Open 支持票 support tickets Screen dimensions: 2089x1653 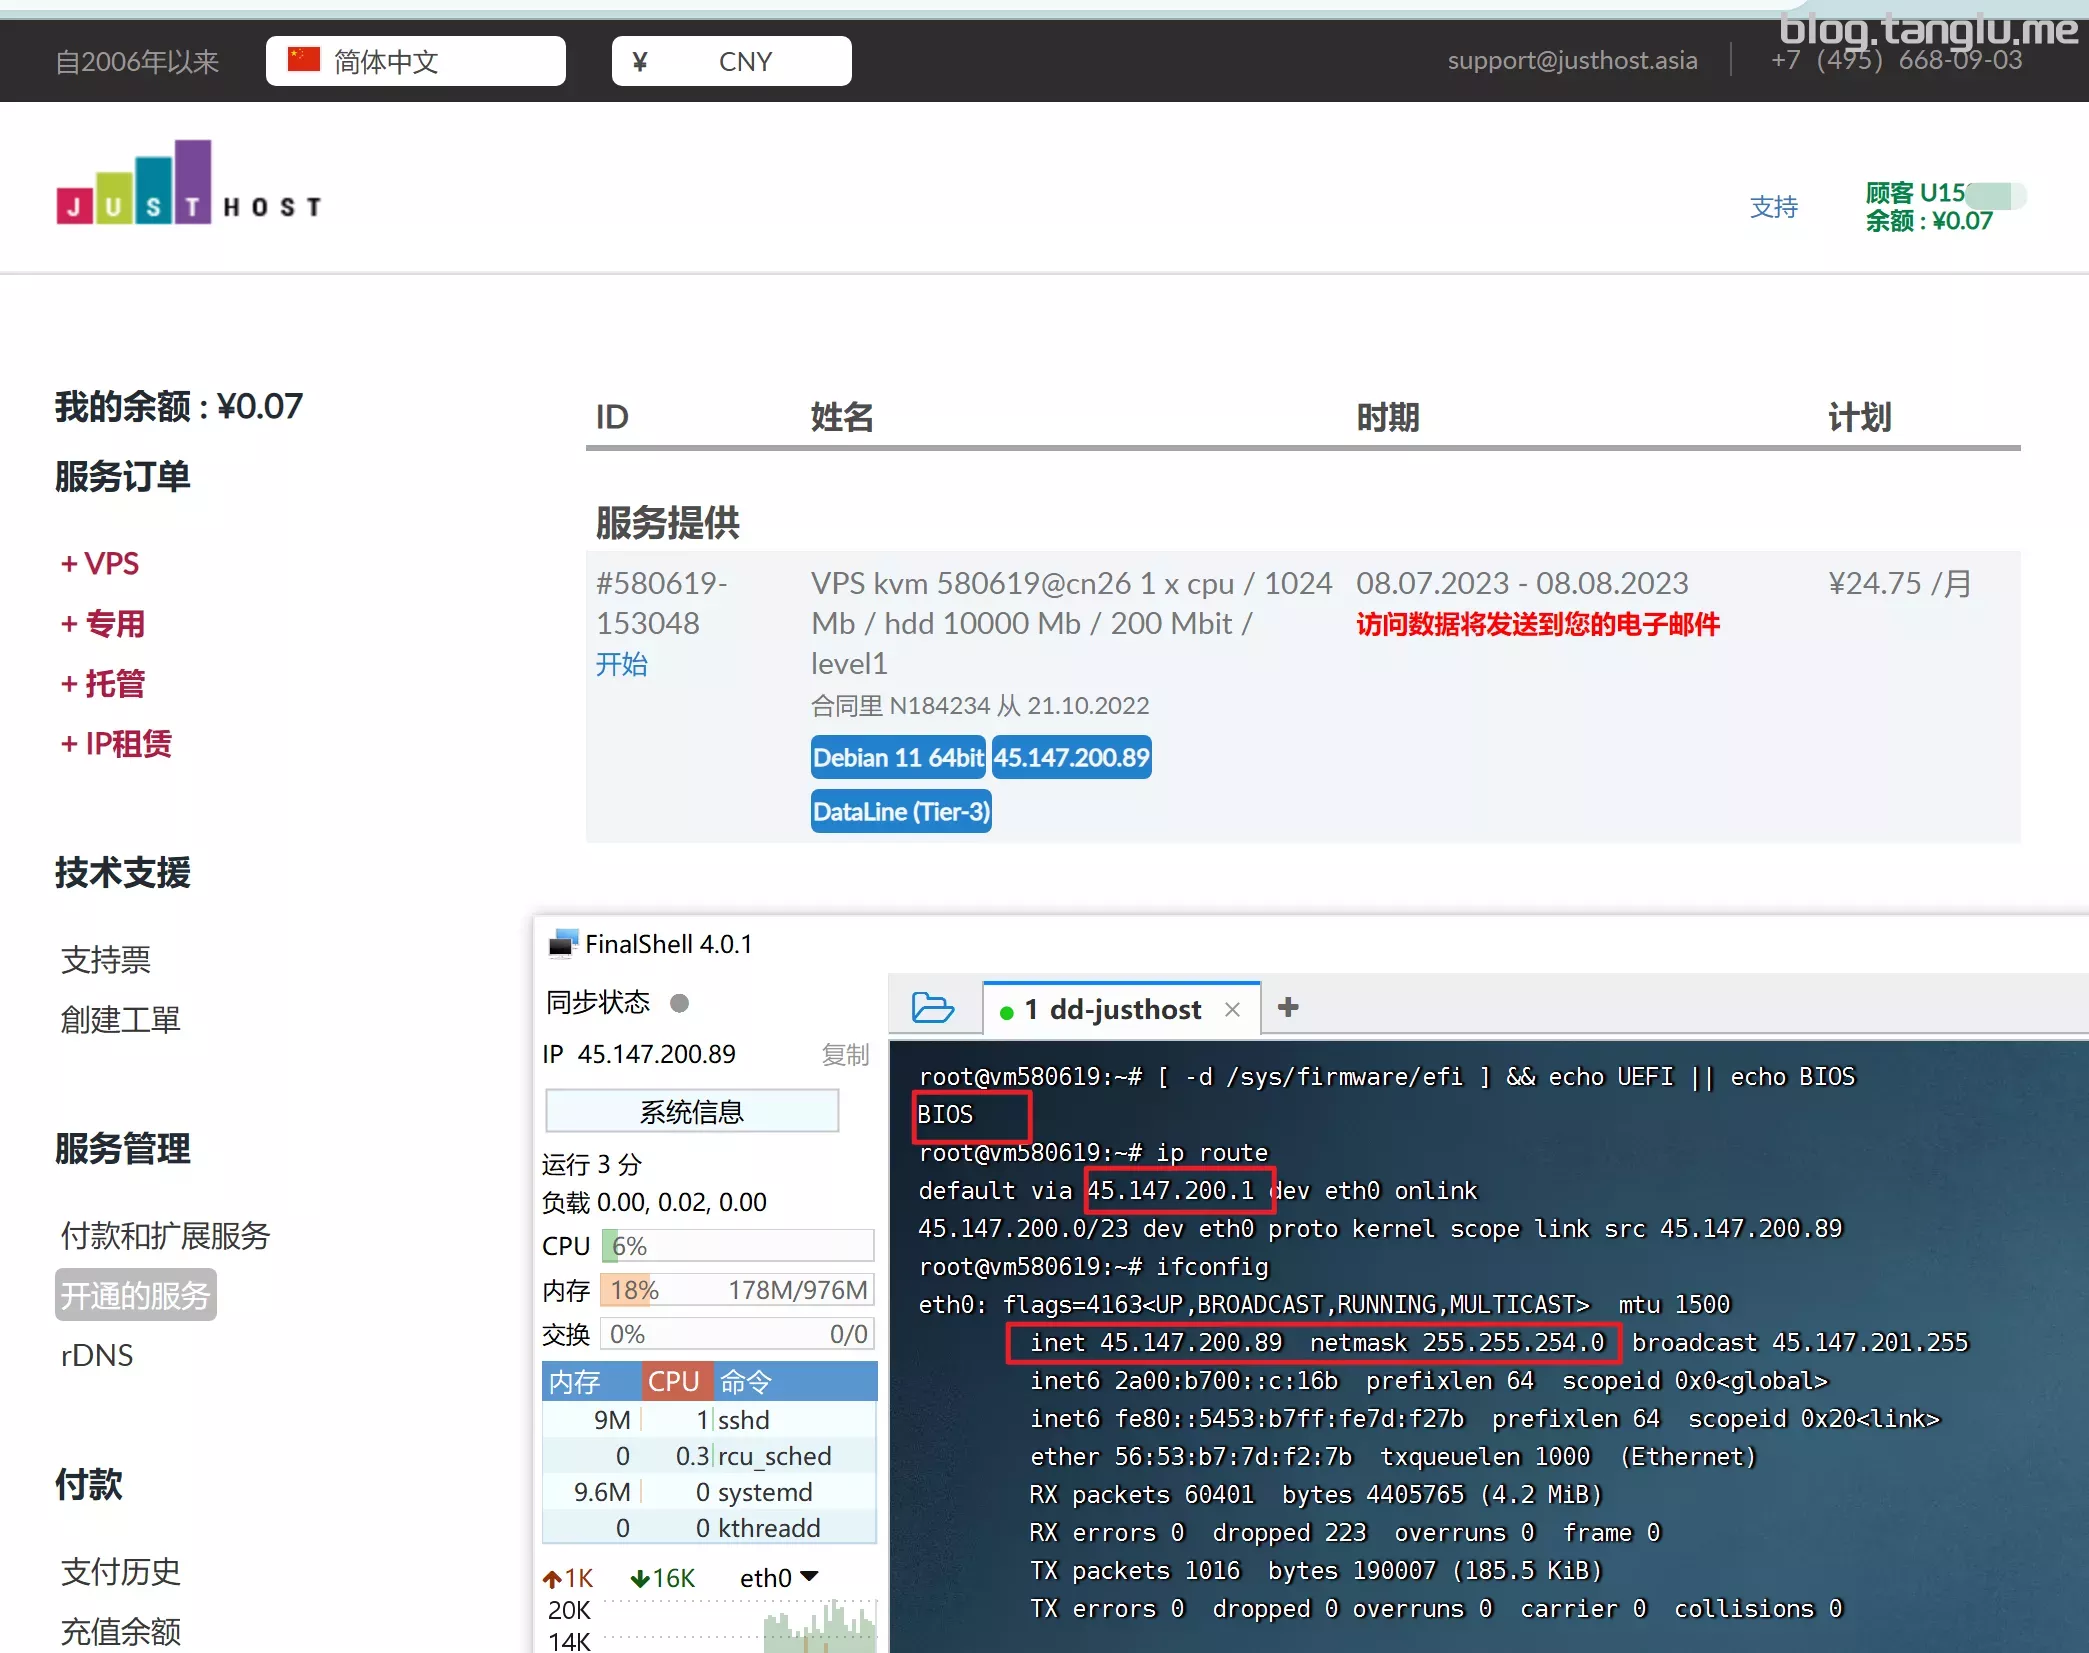105,959
